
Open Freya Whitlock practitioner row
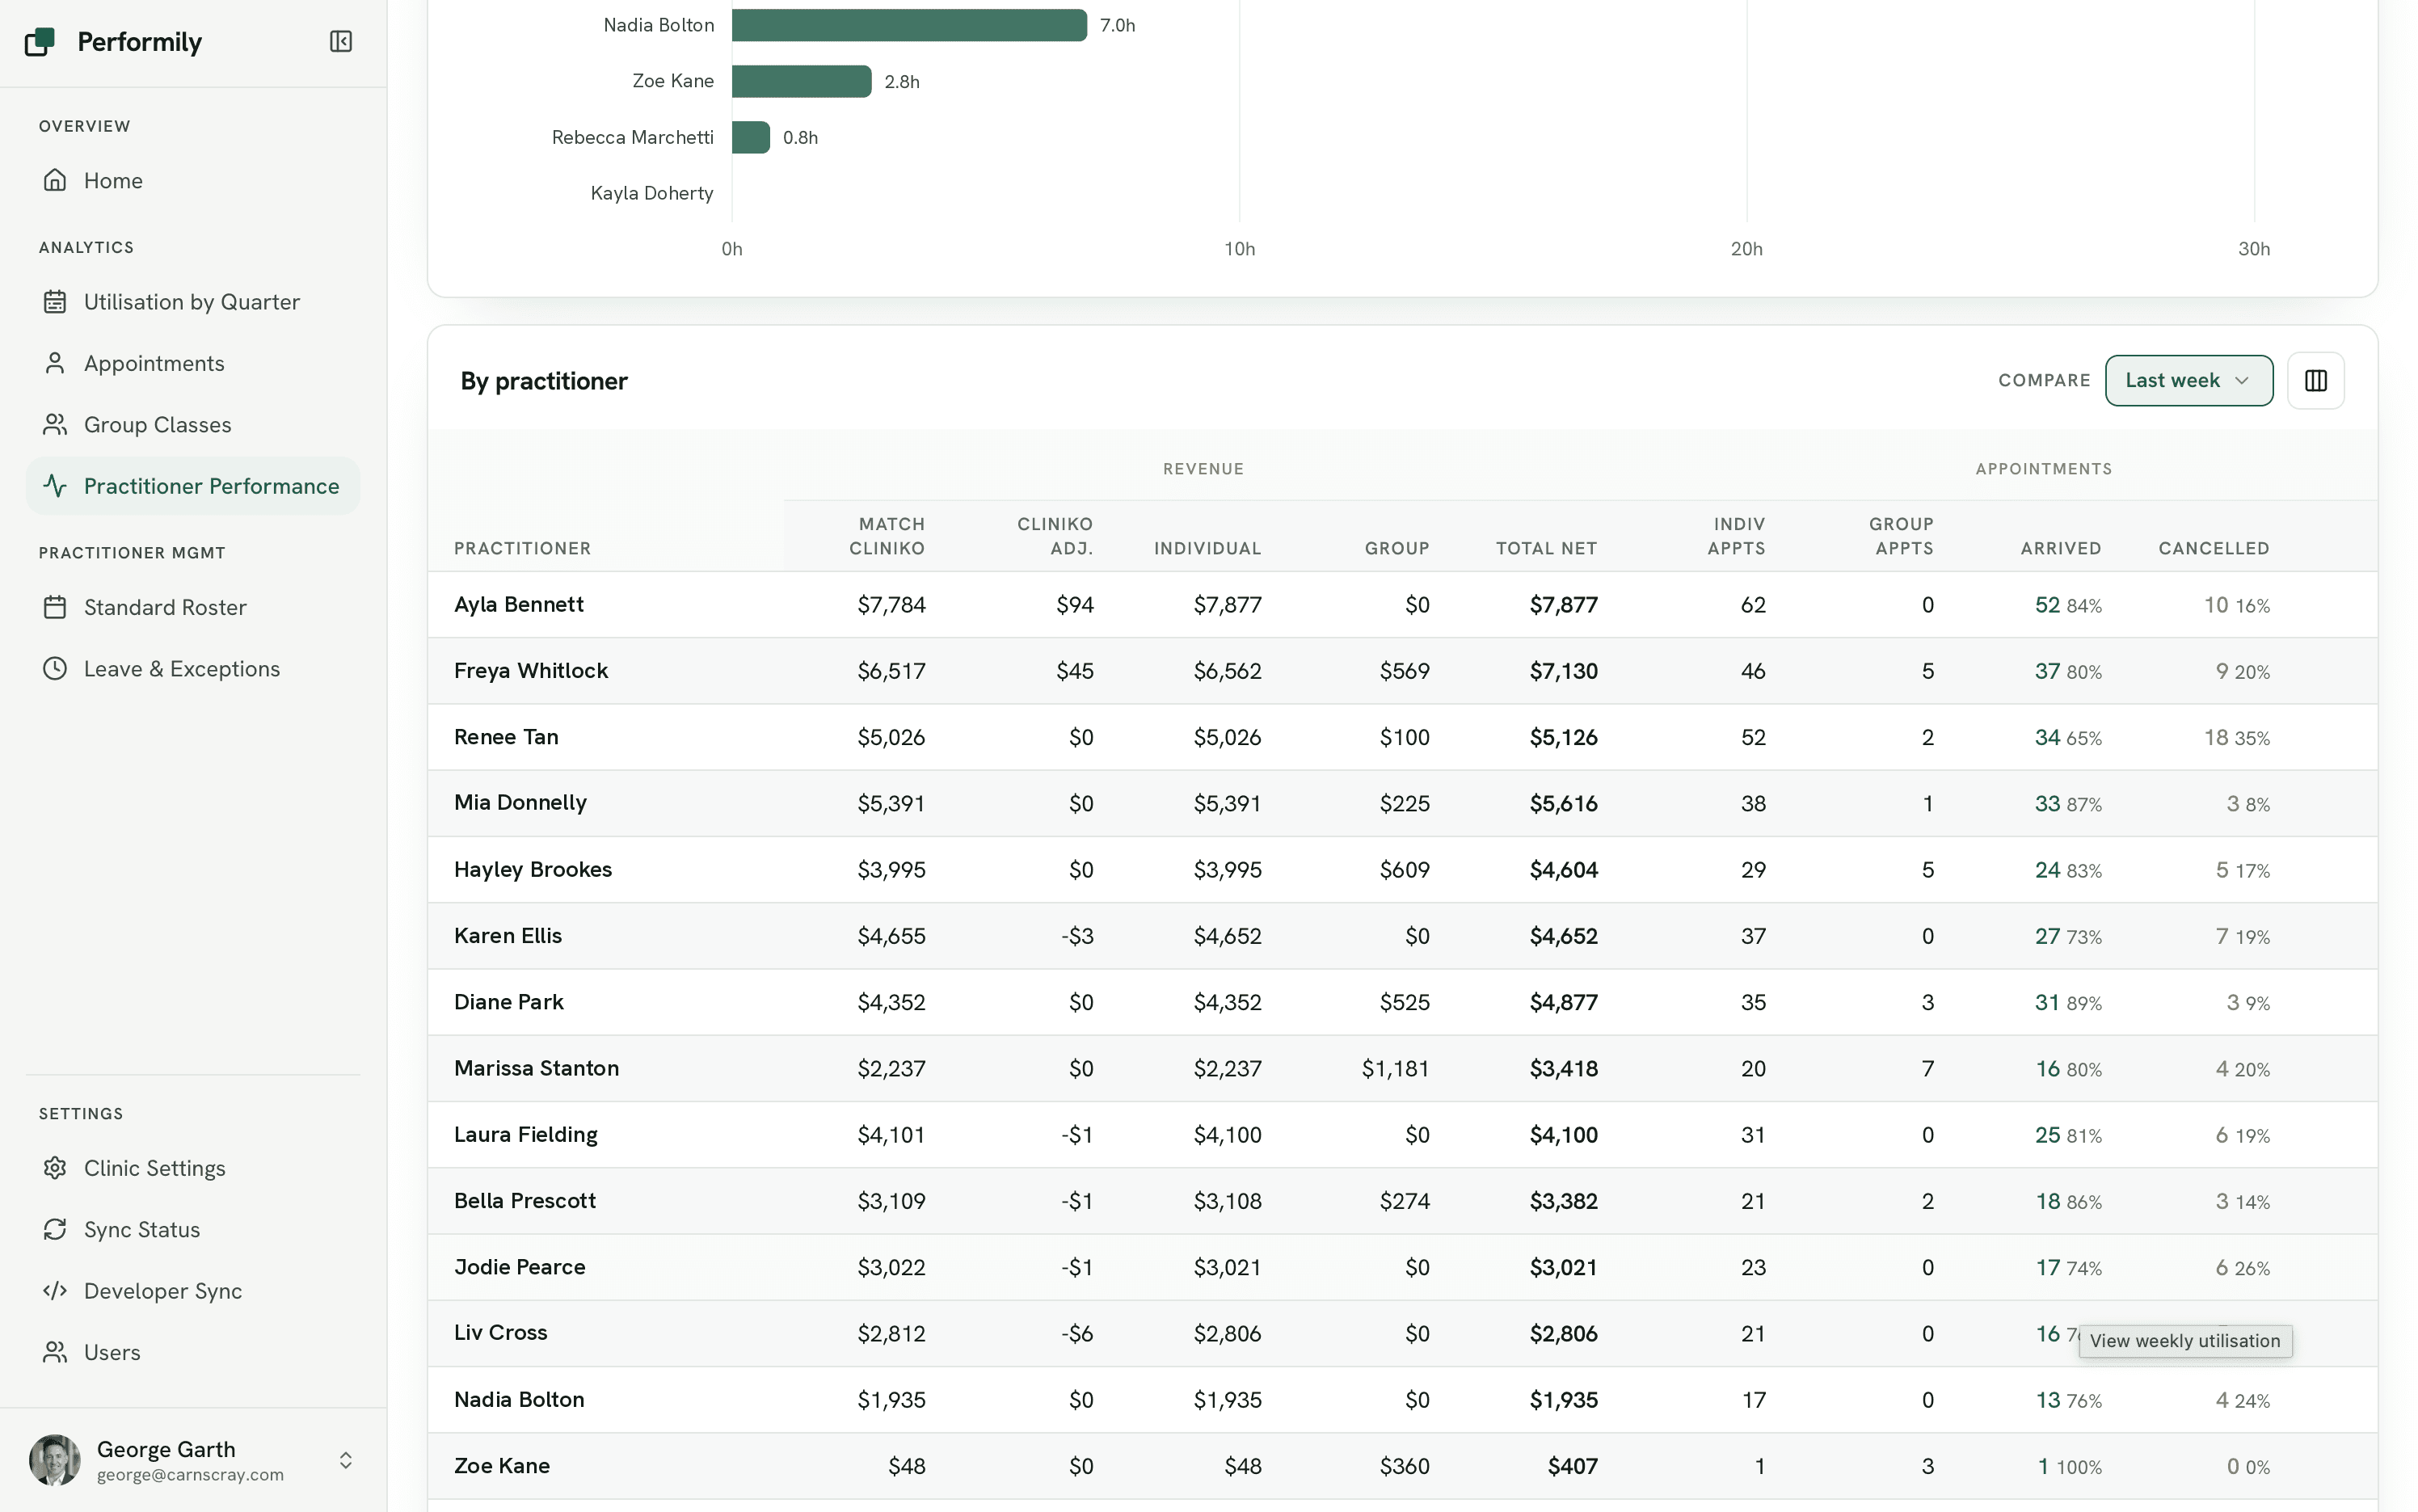point(1402,671)
